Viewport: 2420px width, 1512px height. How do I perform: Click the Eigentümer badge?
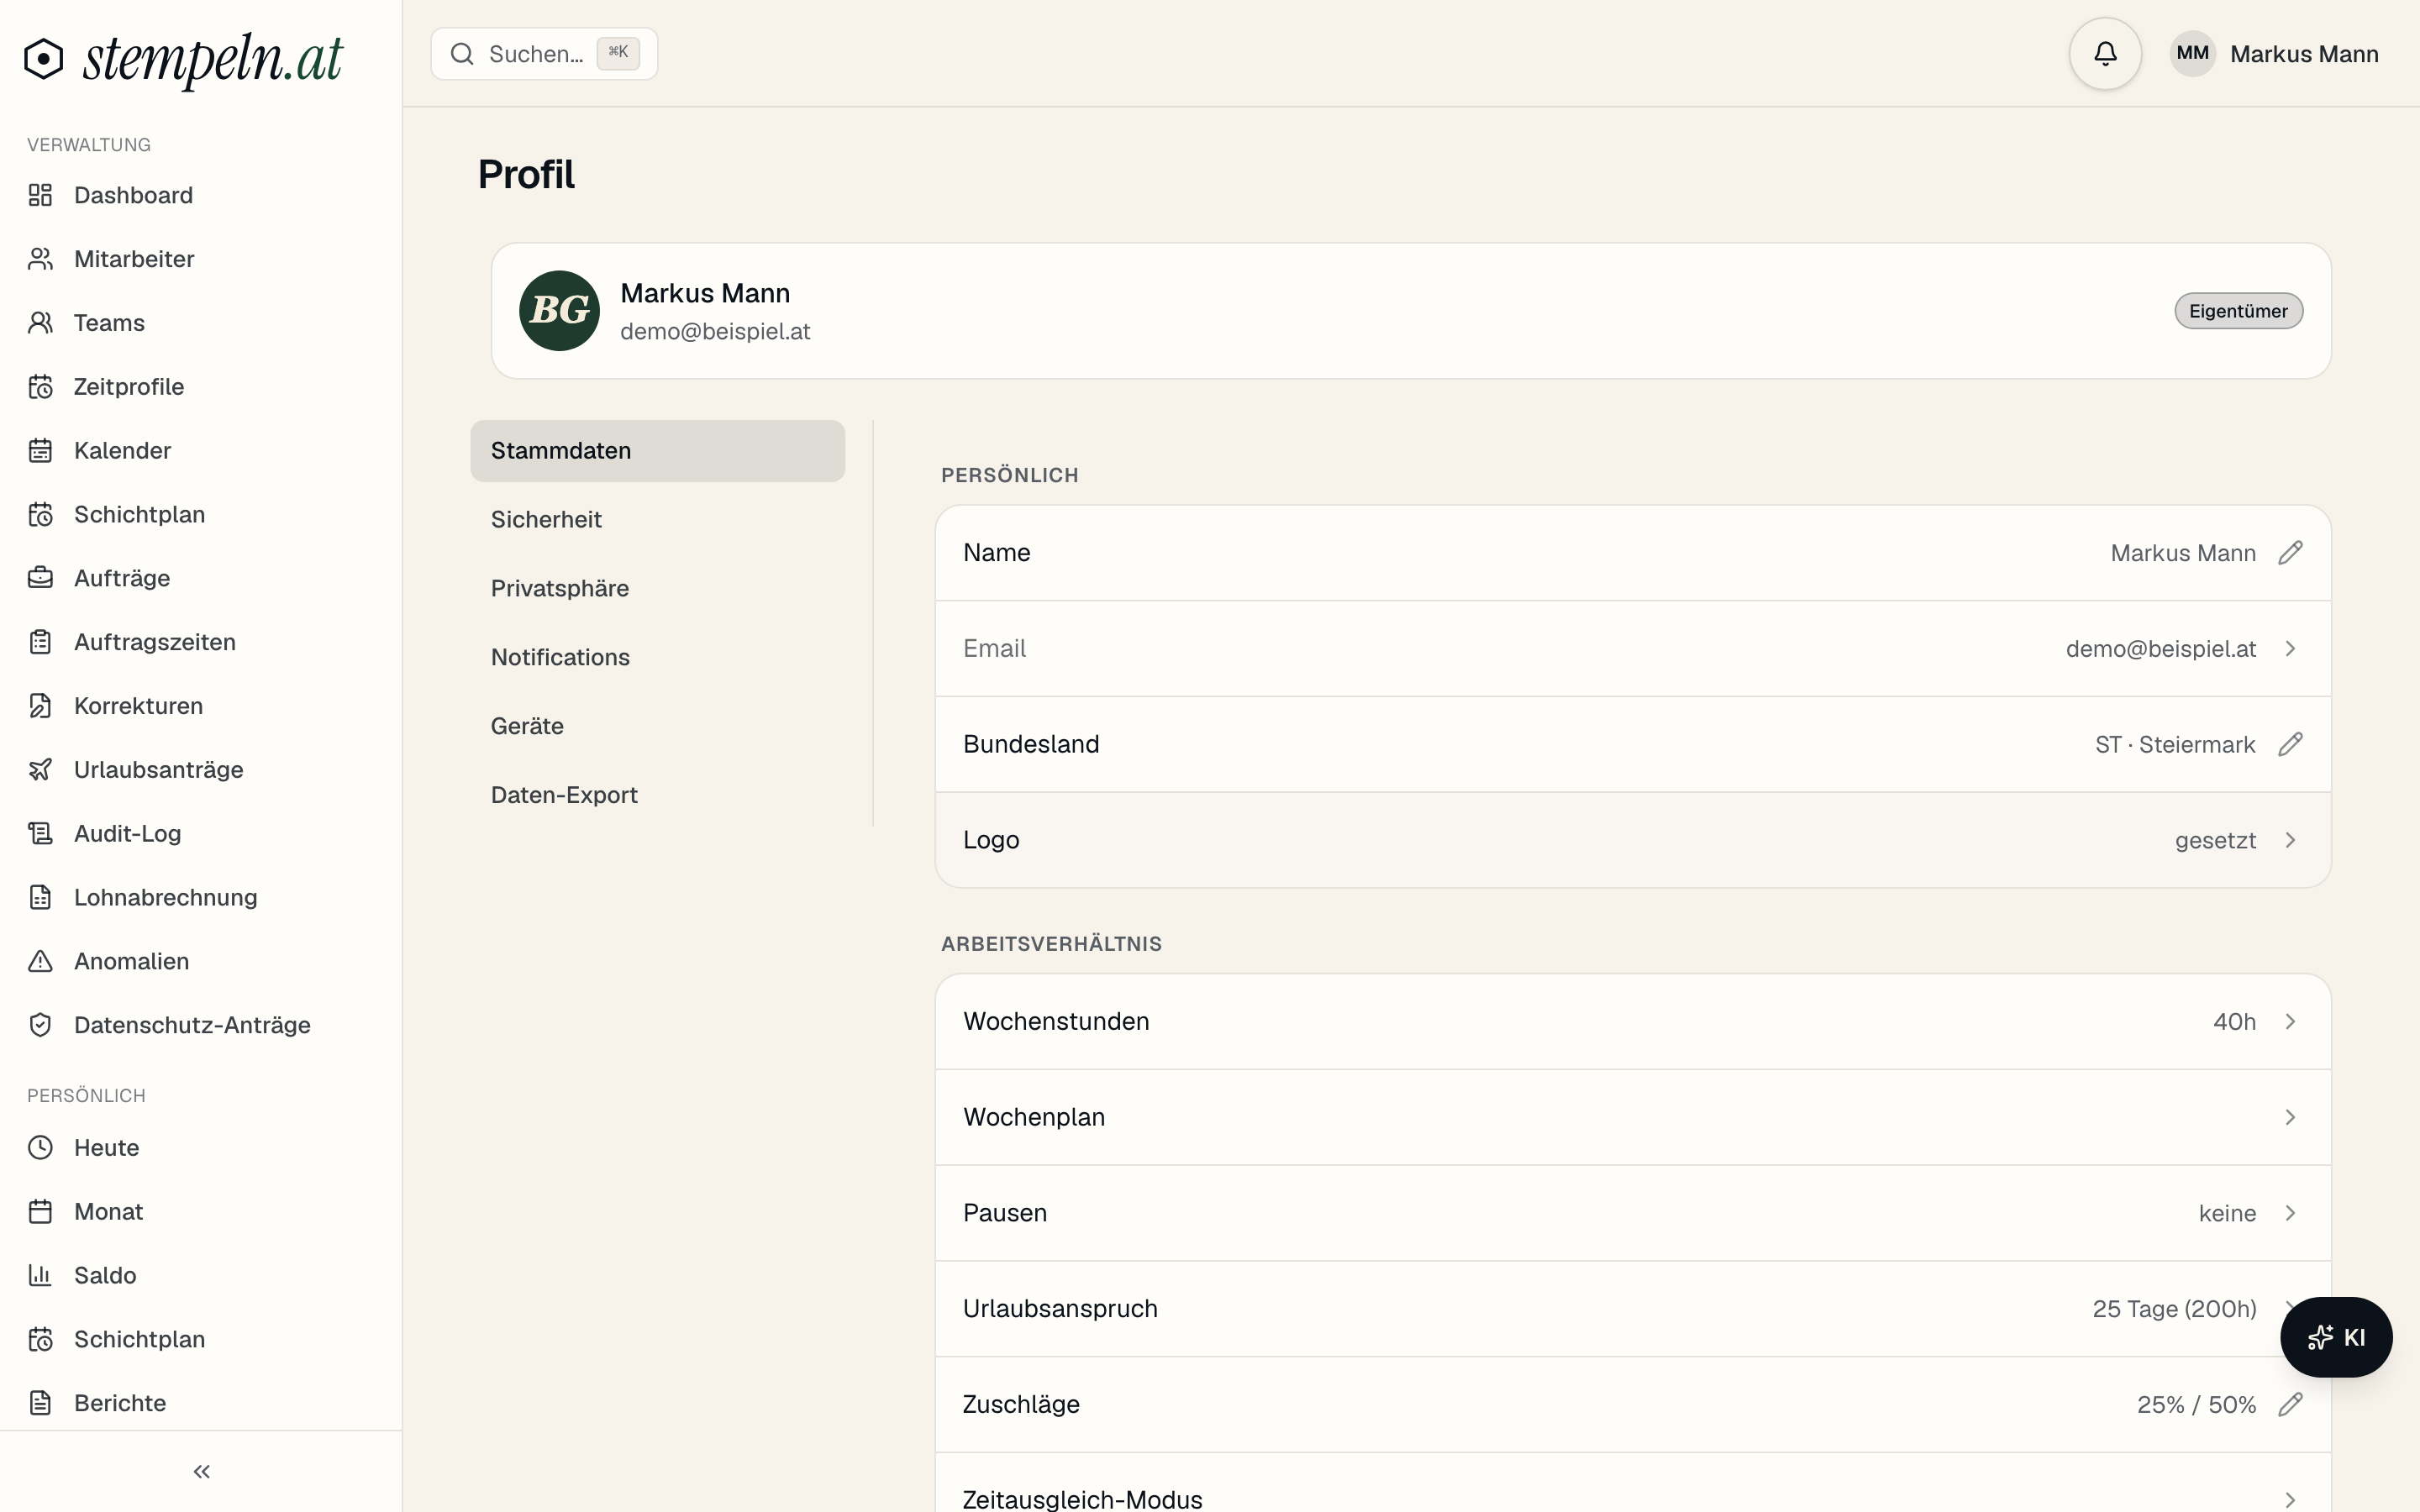[x=2238, y=311]
